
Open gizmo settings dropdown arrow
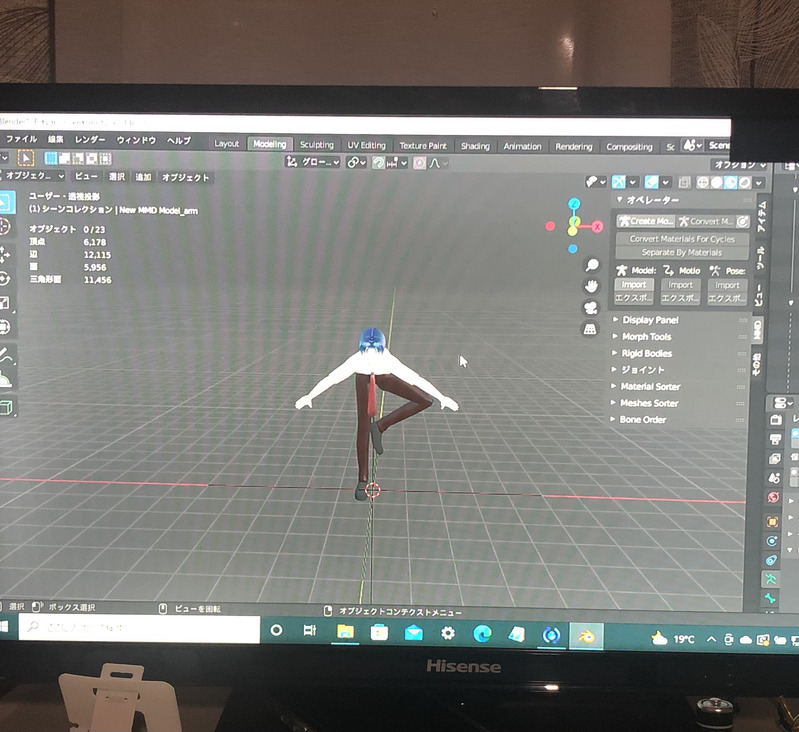click(x=633, y=182)
